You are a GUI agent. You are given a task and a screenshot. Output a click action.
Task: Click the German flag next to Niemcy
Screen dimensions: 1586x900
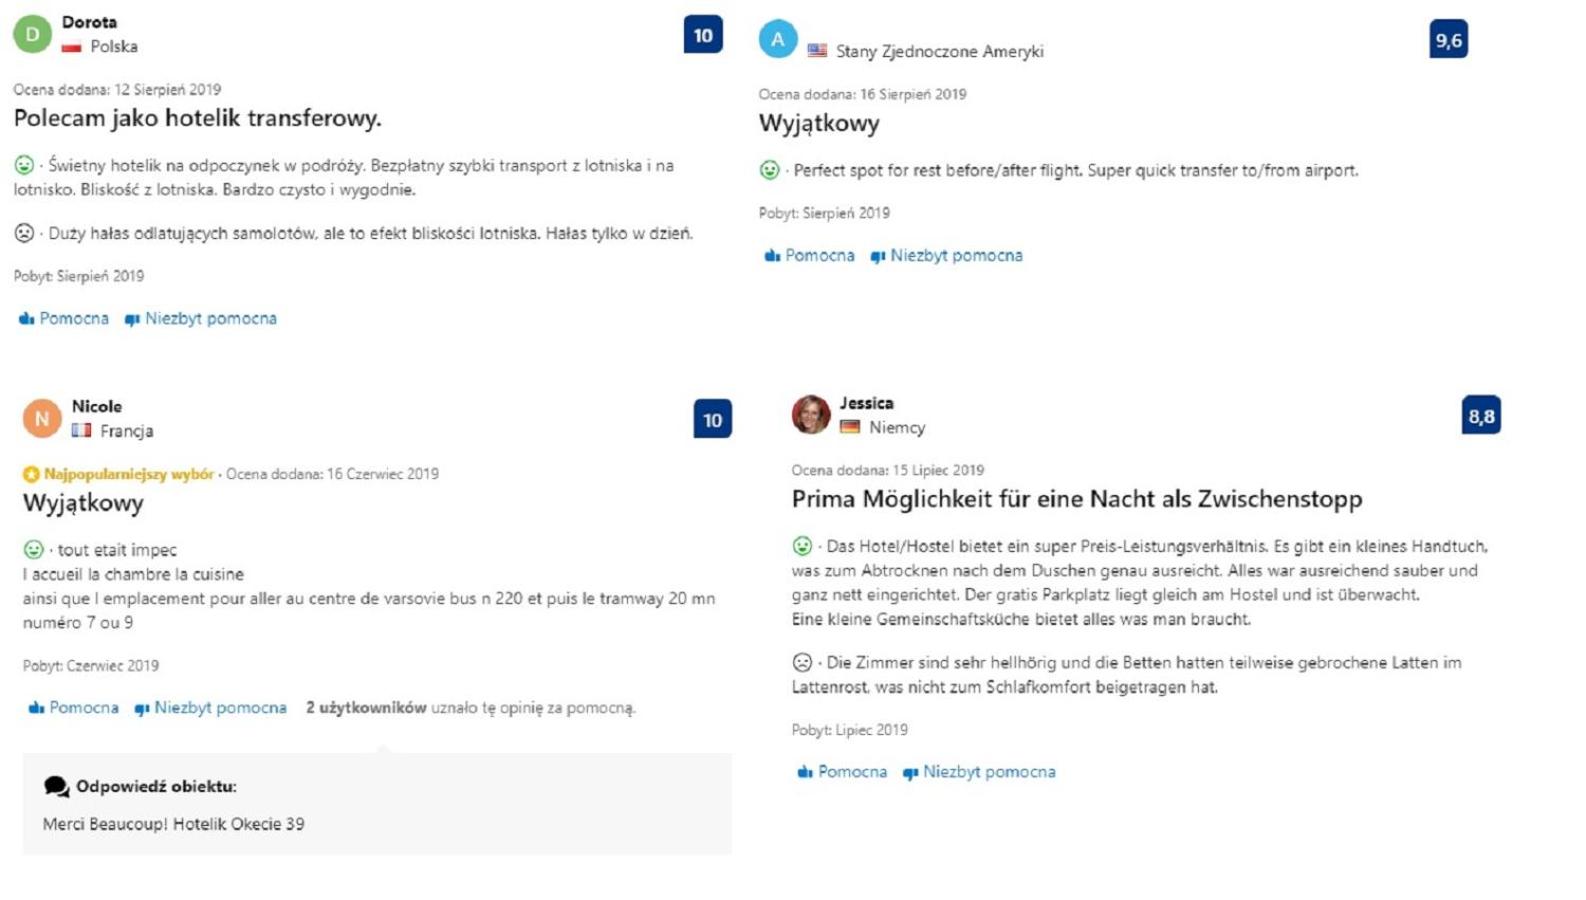[850, 427]
